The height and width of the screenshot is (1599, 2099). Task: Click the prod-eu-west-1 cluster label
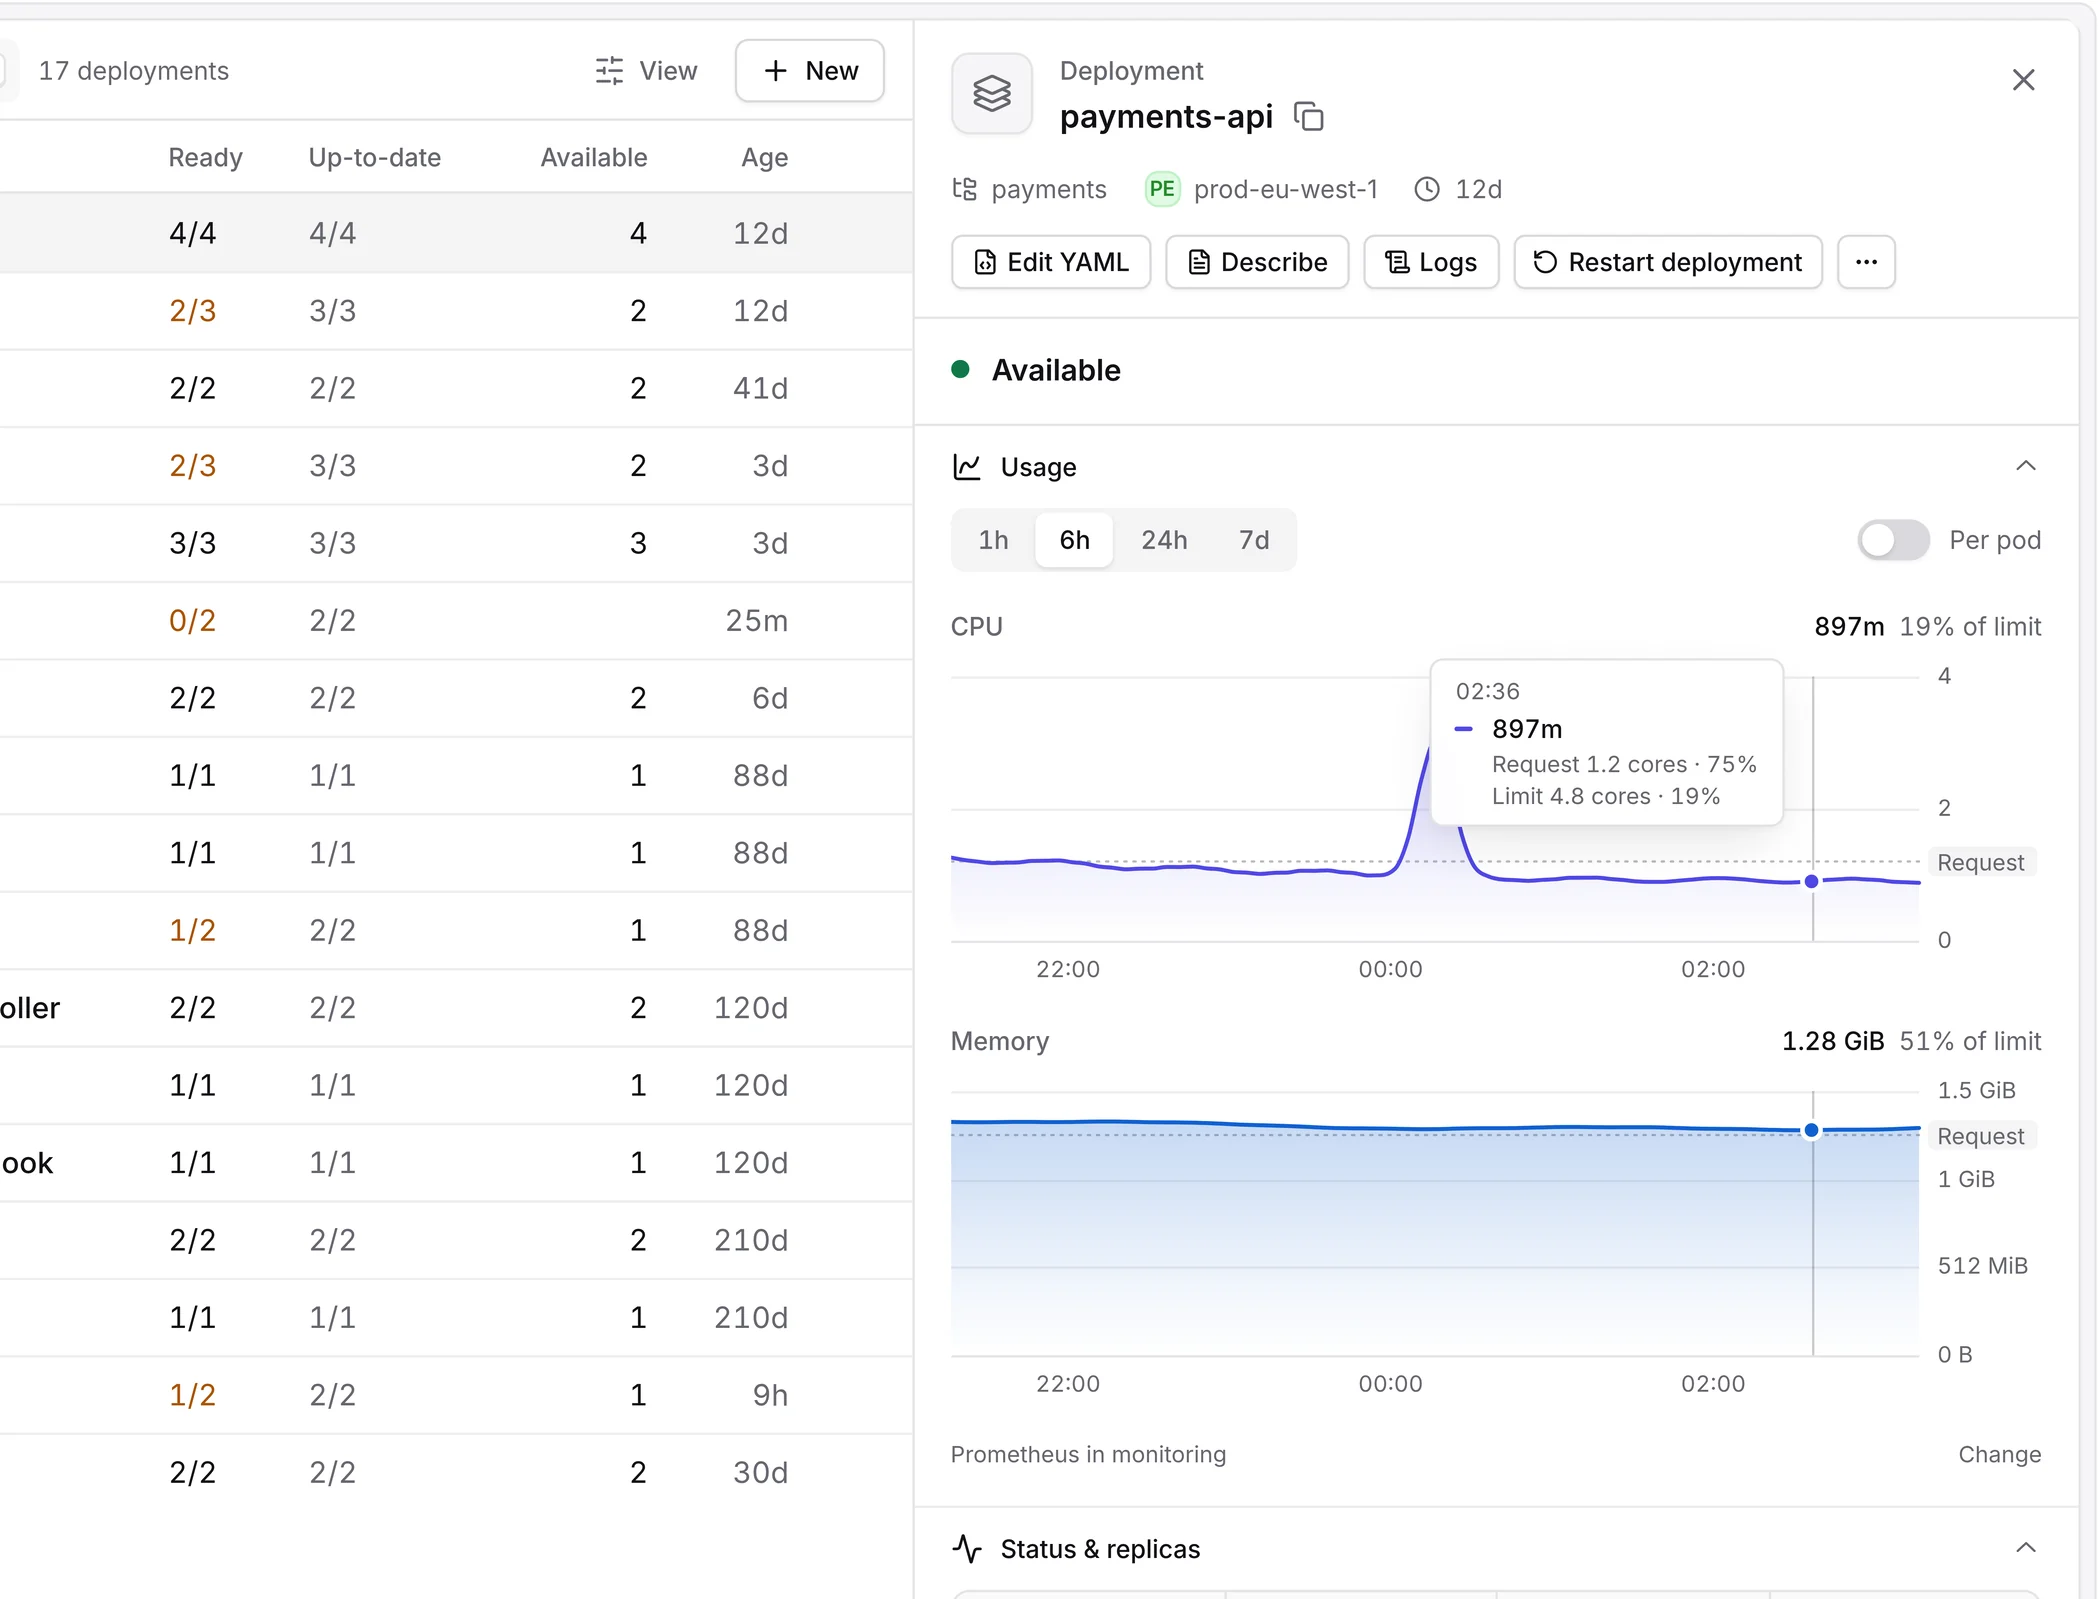(1286, 189)
